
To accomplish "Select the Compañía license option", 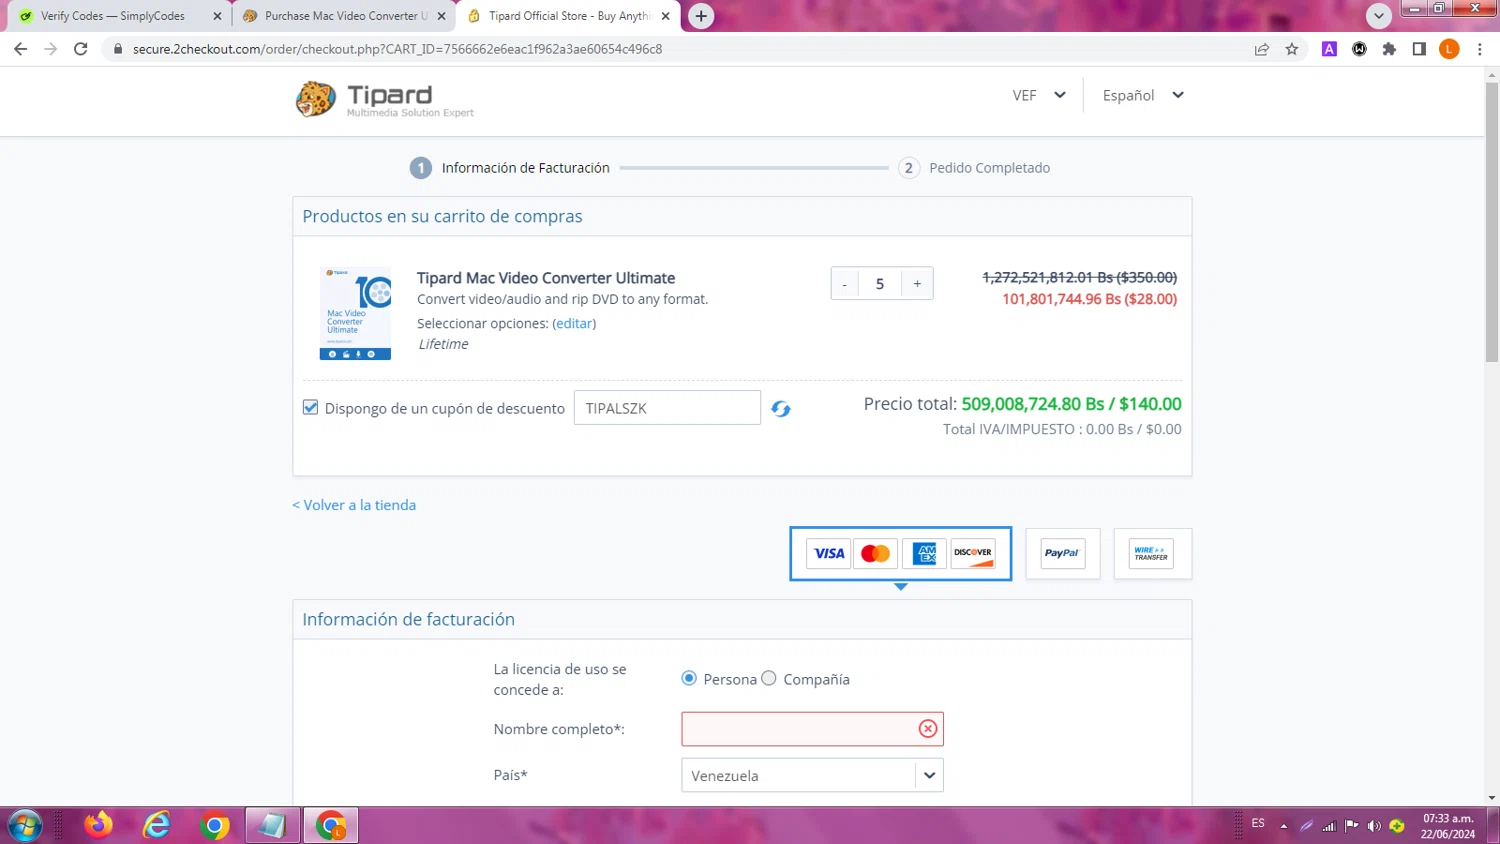I will click(769, 678).
